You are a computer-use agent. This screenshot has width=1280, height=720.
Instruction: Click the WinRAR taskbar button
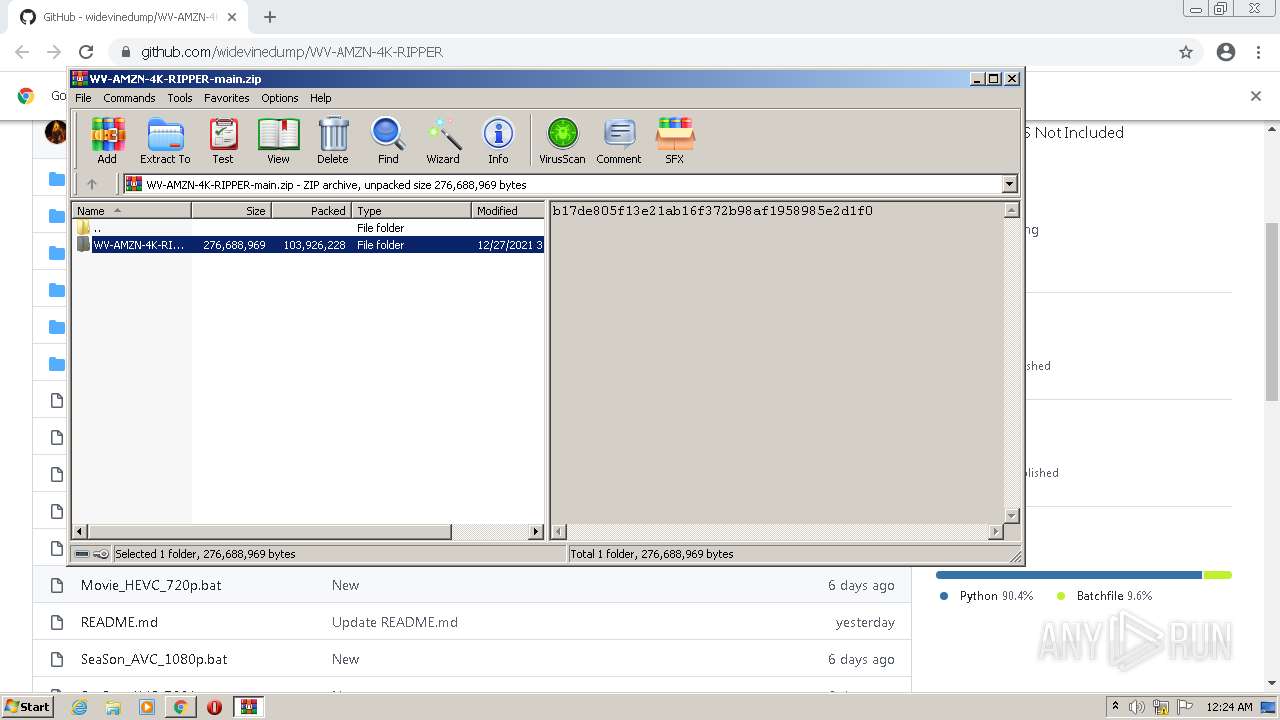[249, 707]
